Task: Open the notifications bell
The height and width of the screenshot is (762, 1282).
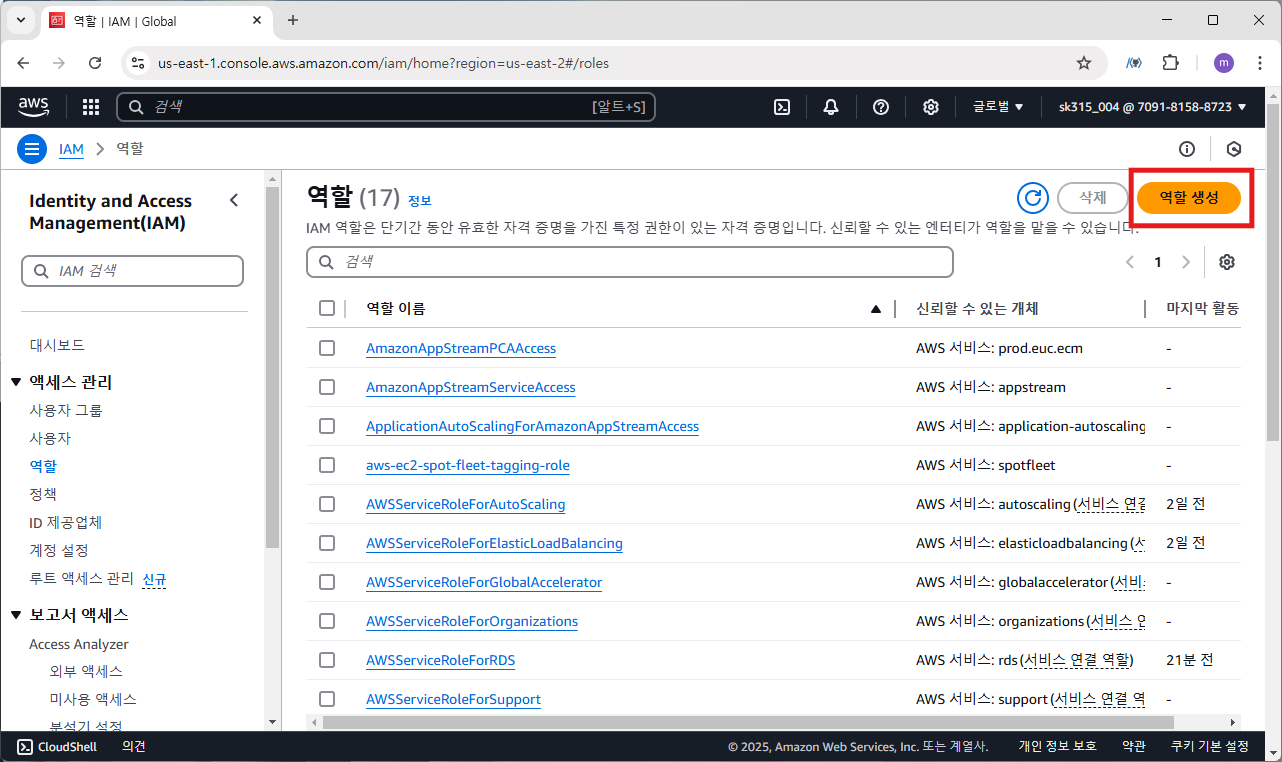Action: [831, 107]
